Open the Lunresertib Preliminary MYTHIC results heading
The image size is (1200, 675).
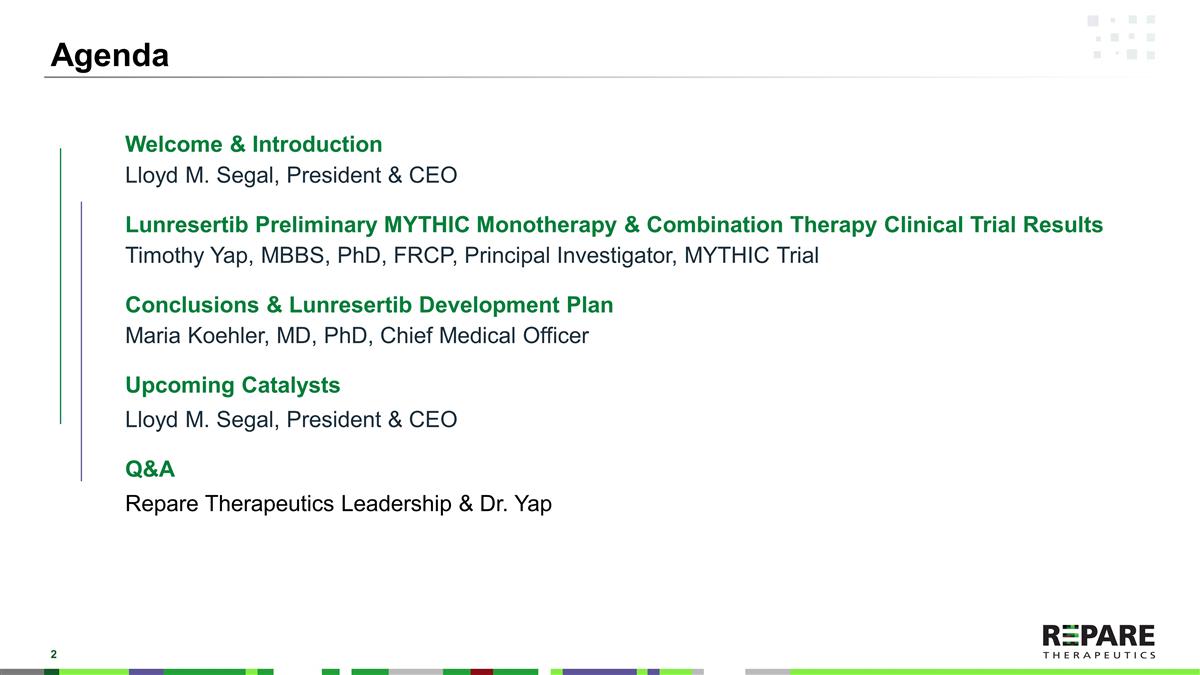613,225
